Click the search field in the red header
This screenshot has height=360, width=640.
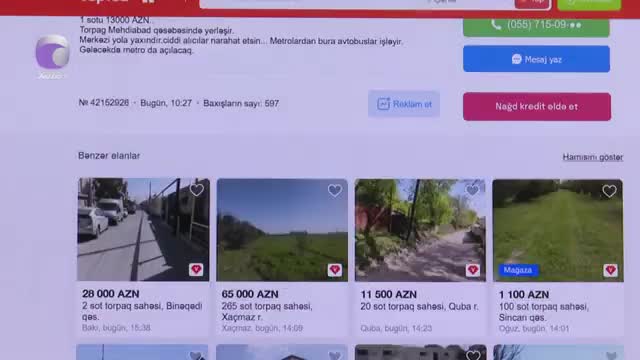point(355,3)
